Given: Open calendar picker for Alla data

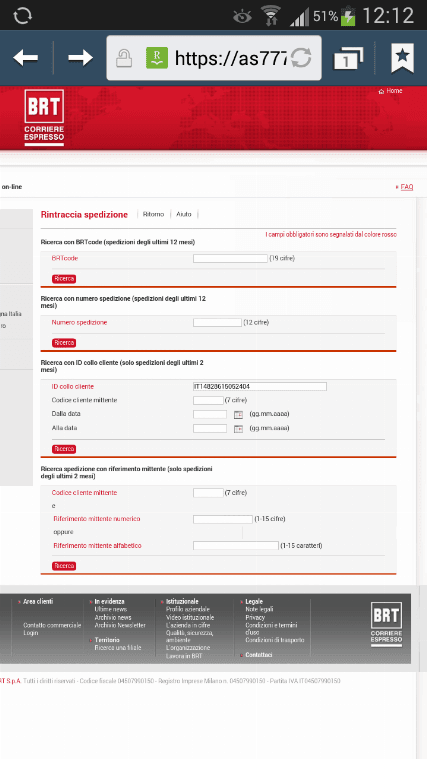Looking at the screenshot, I should (238, 428).
